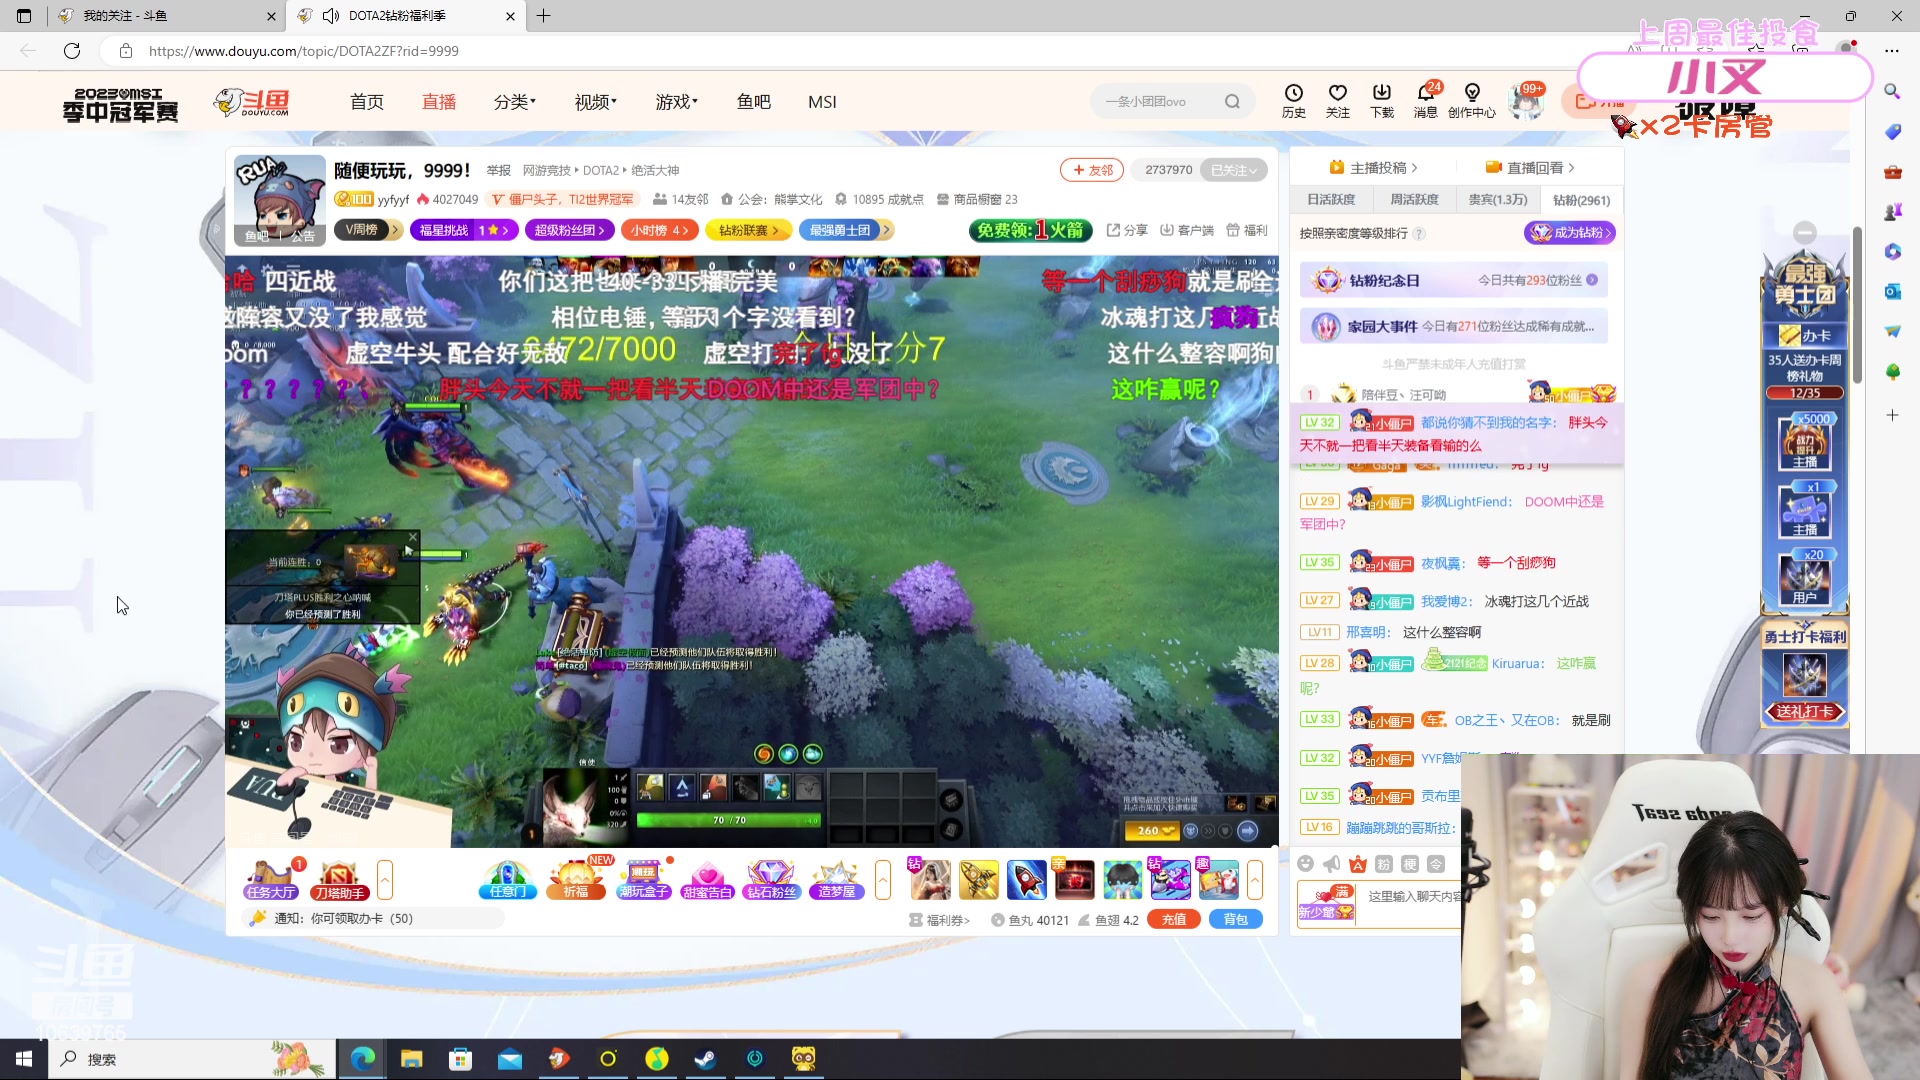Click the megaphone icon above chat input
This screenshot has height=1080, width=1920.
pyautogui.click(x=1331, y=864)
